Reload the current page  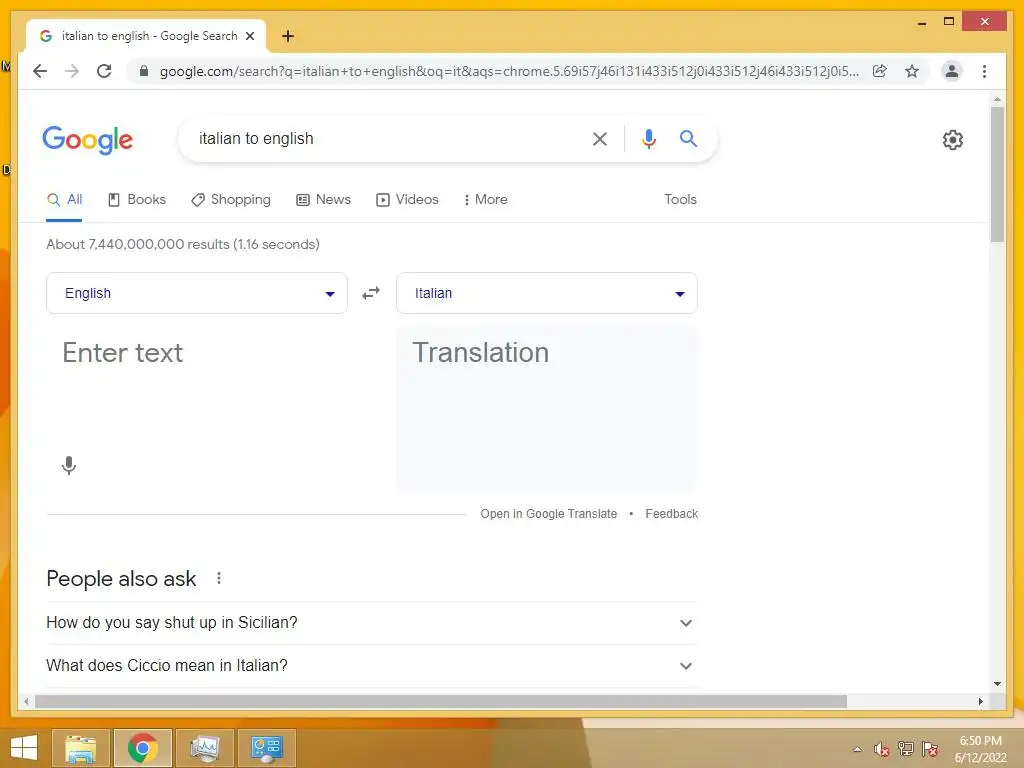pyautogui.click(x=104, y=71)
